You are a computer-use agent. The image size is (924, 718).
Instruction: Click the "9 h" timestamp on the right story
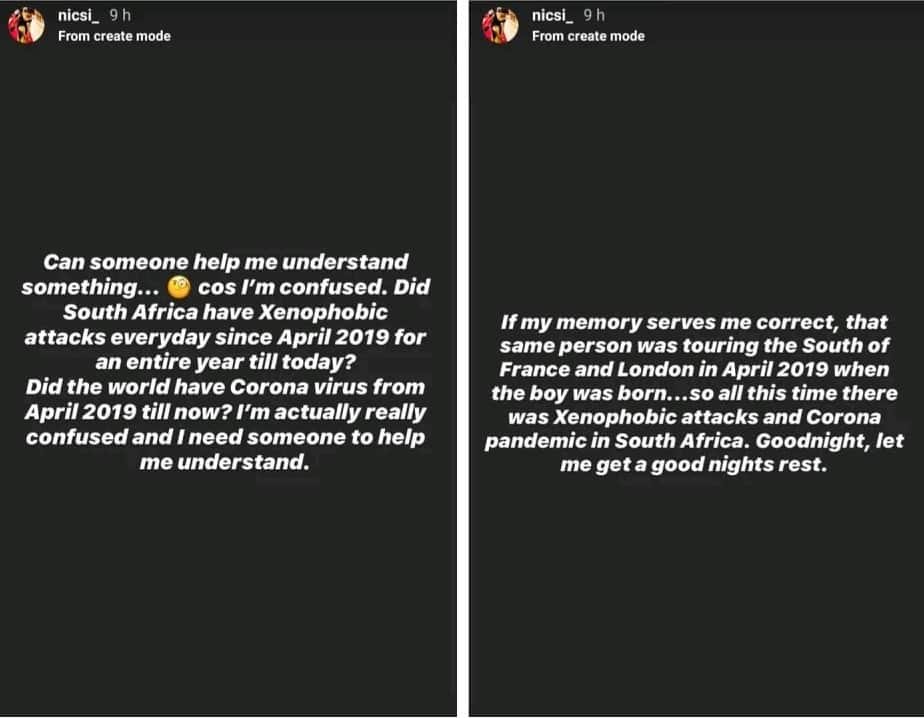595,16
